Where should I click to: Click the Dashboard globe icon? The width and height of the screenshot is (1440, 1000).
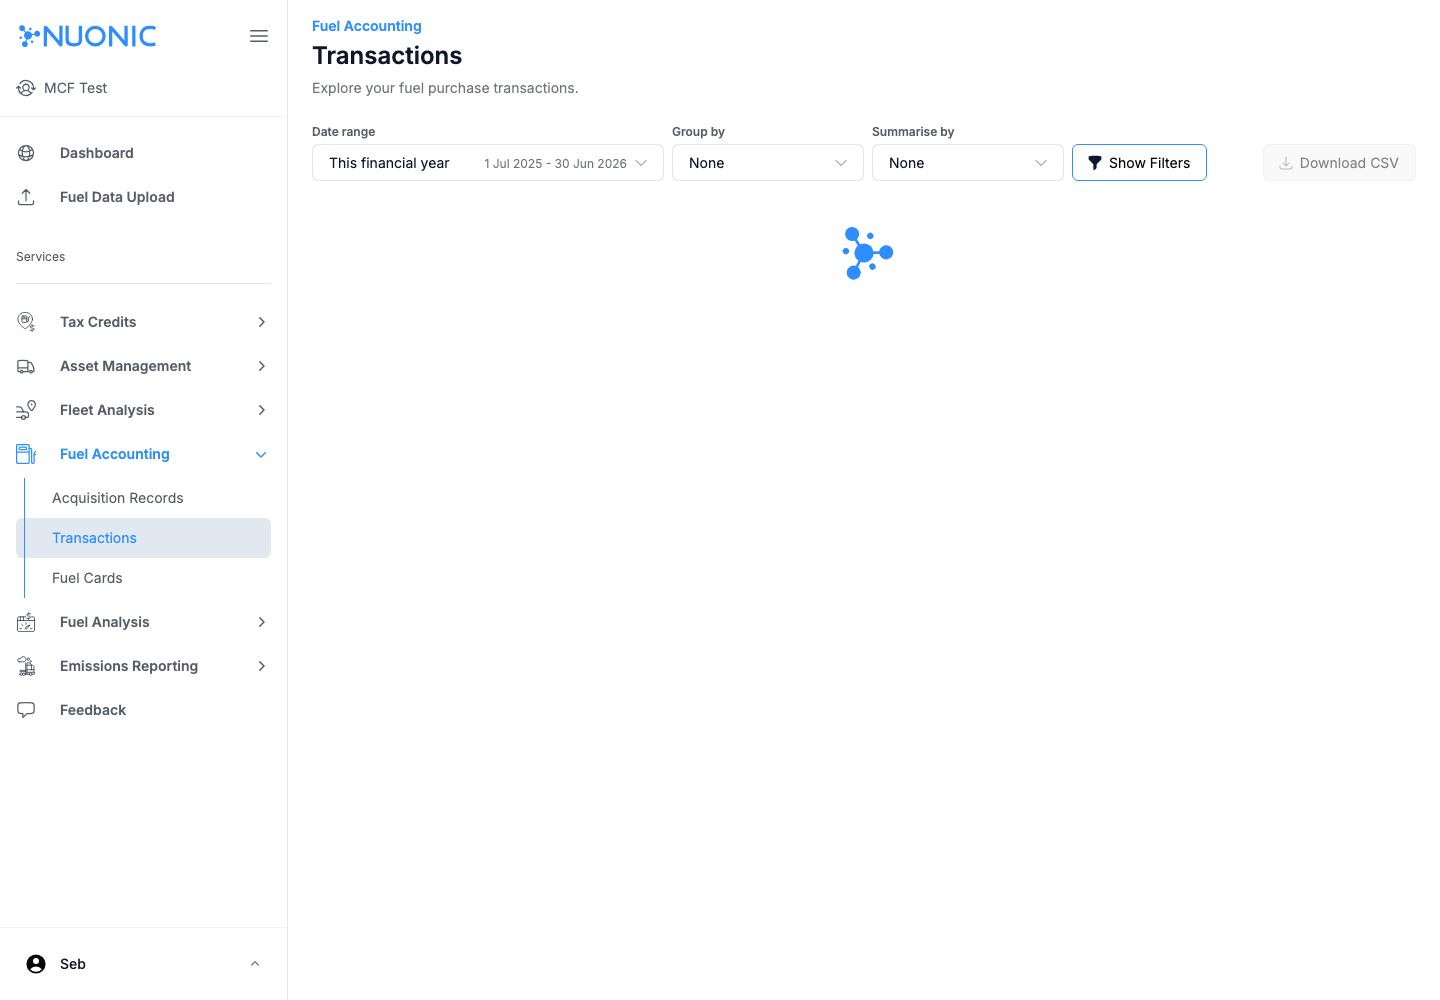click(27, 153)
